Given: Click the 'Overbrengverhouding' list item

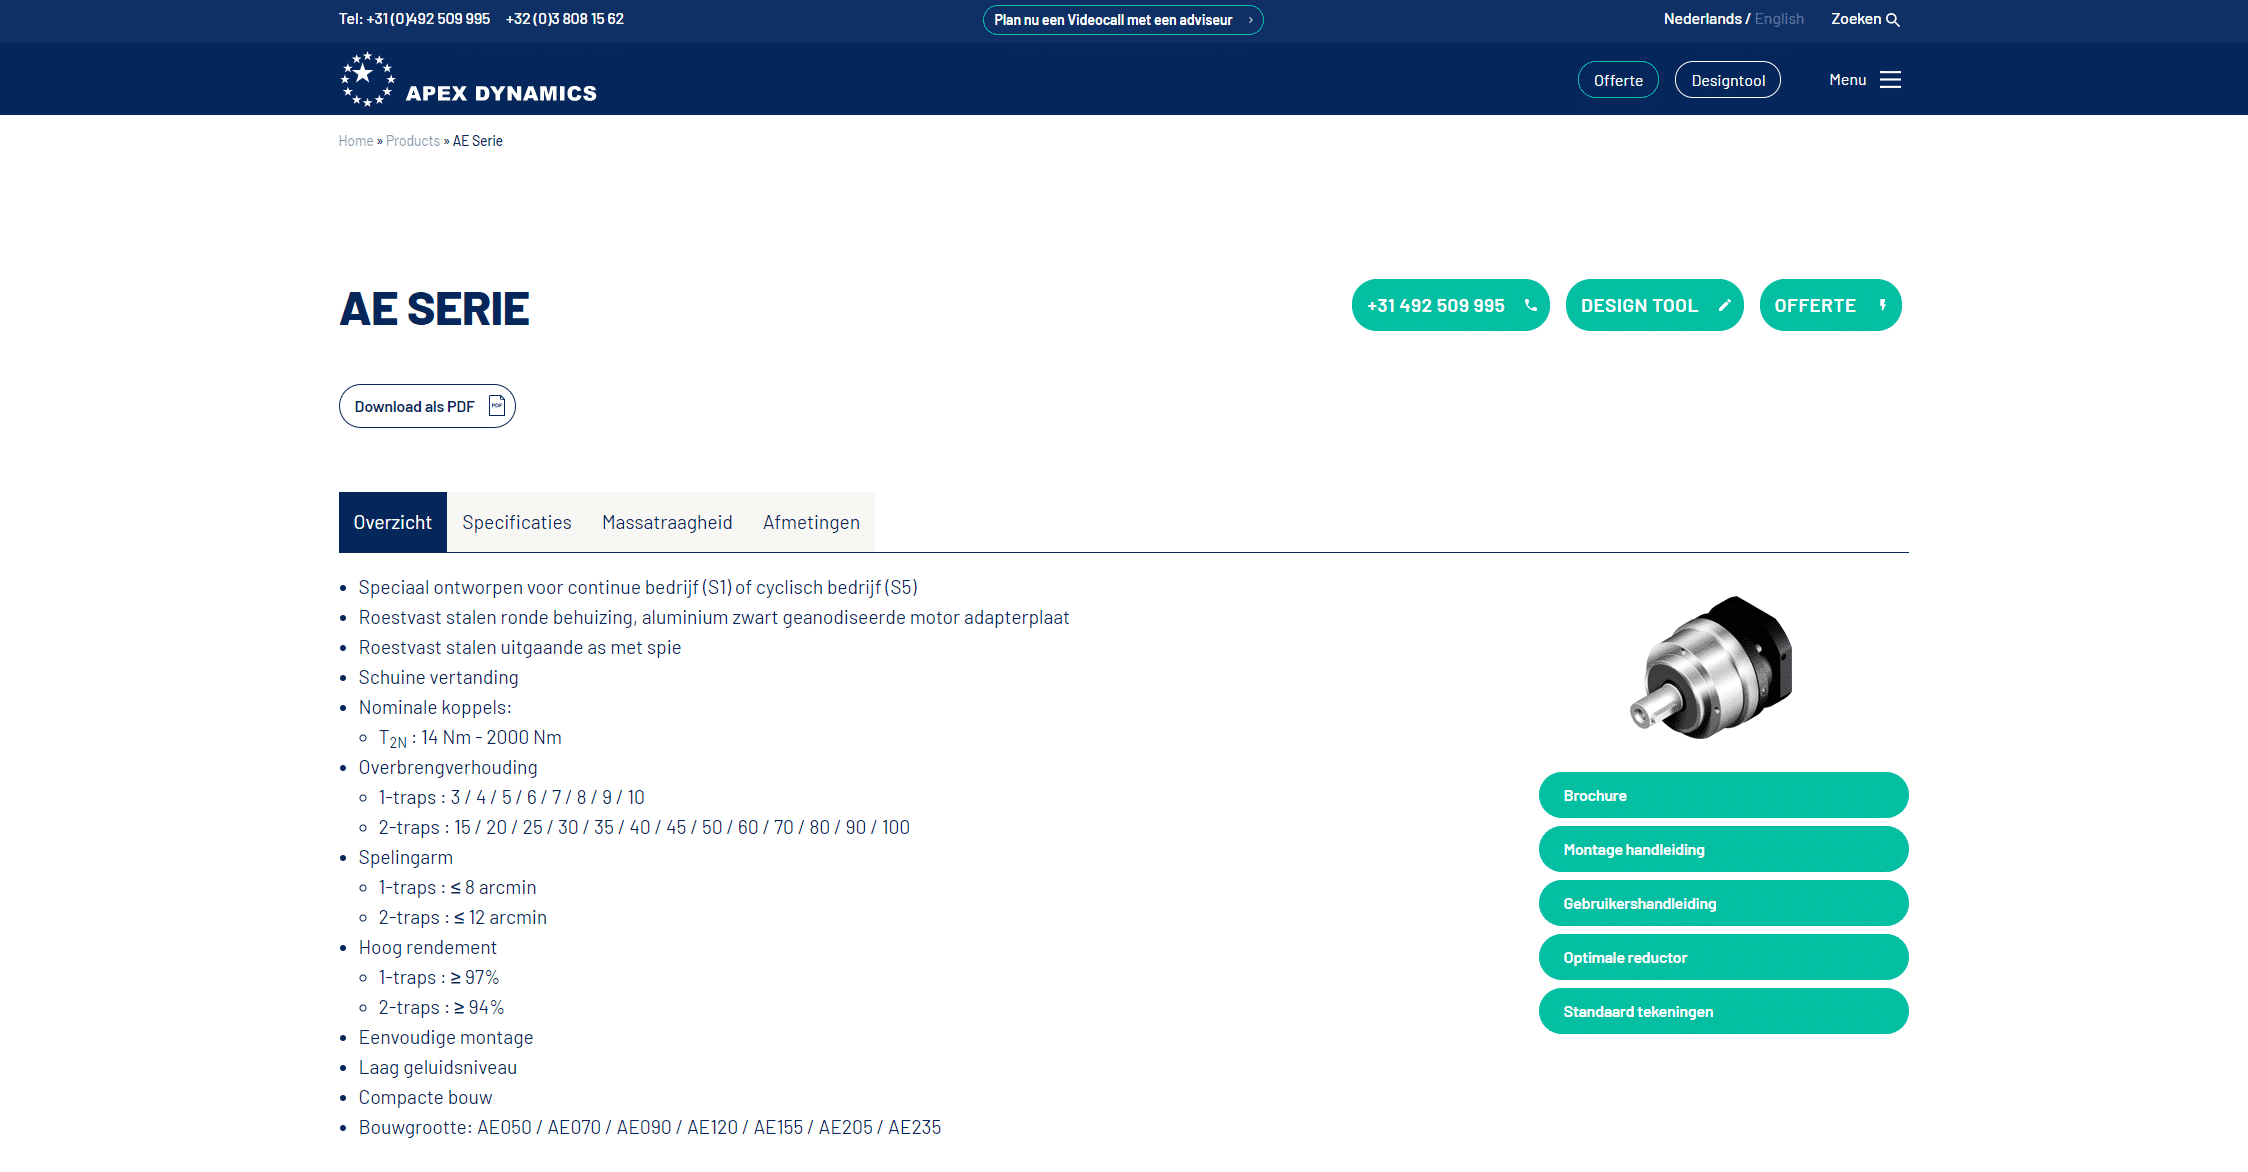Looking at the screenshot, I should click(x=448, y=767).
